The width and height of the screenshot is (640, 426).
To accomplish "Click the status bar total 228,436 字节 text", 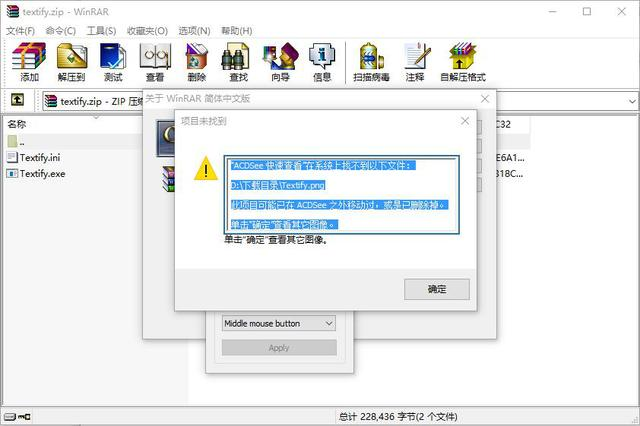I will [398, 417].
